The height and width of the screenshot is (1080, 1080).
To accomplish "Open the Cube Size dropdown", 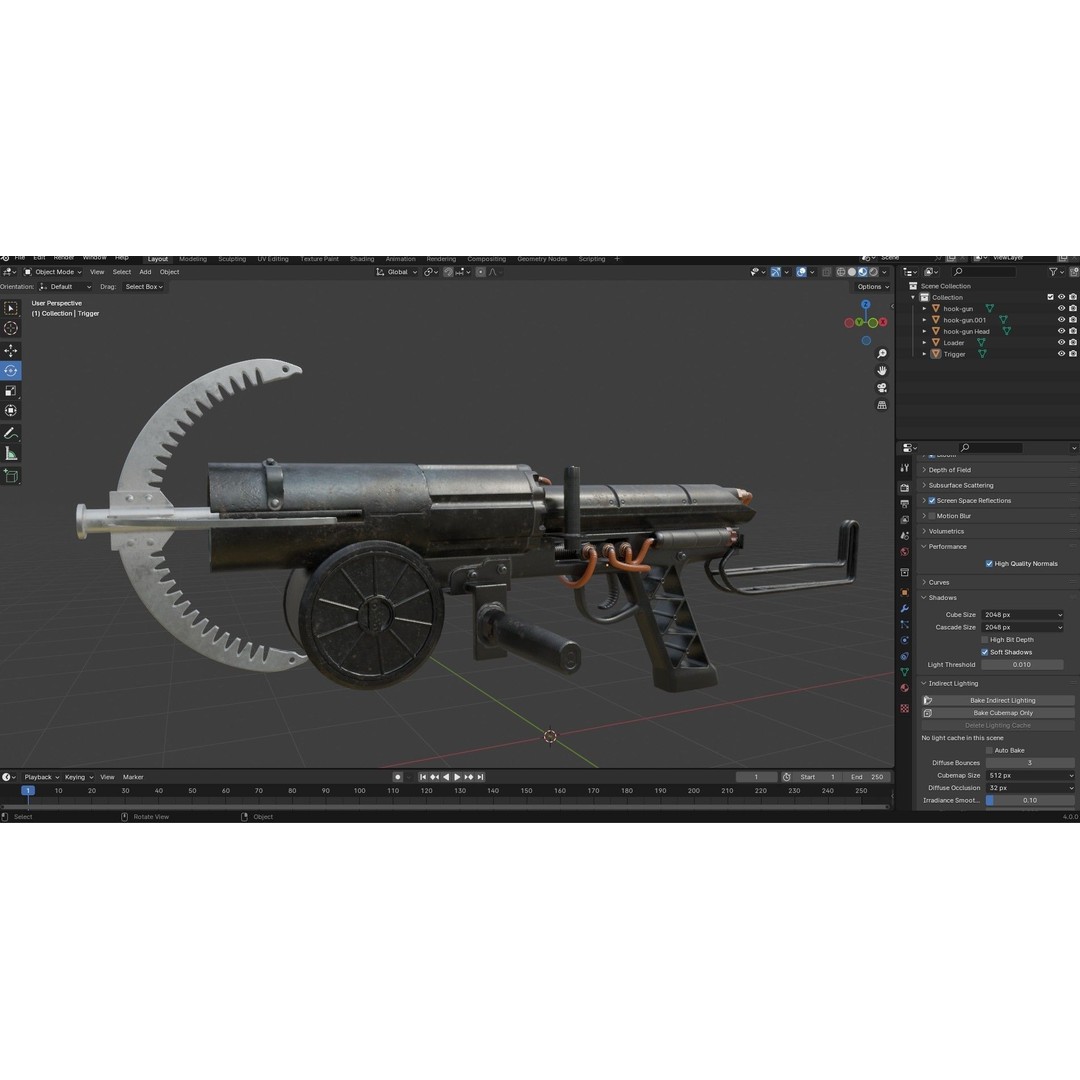I will pyautogui.click(x=1022, y=614).
